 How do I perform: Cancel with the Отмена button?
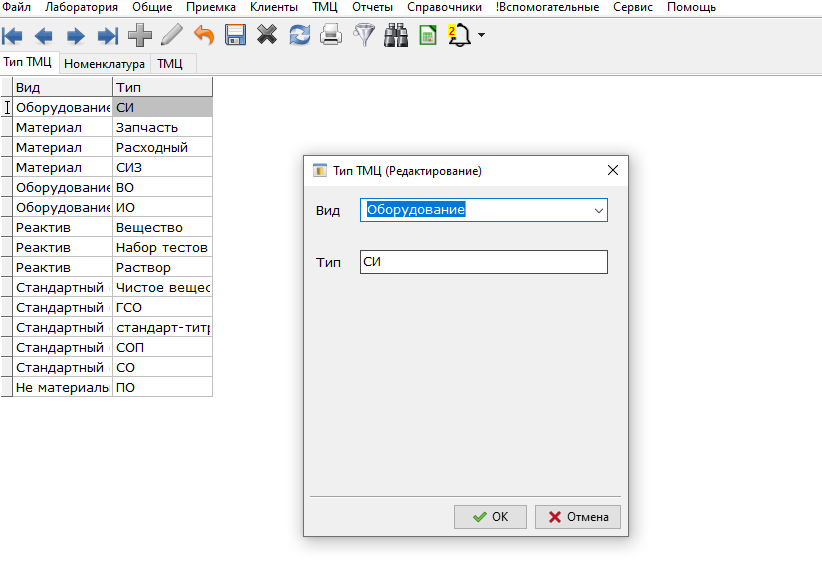tap(578, 517)
